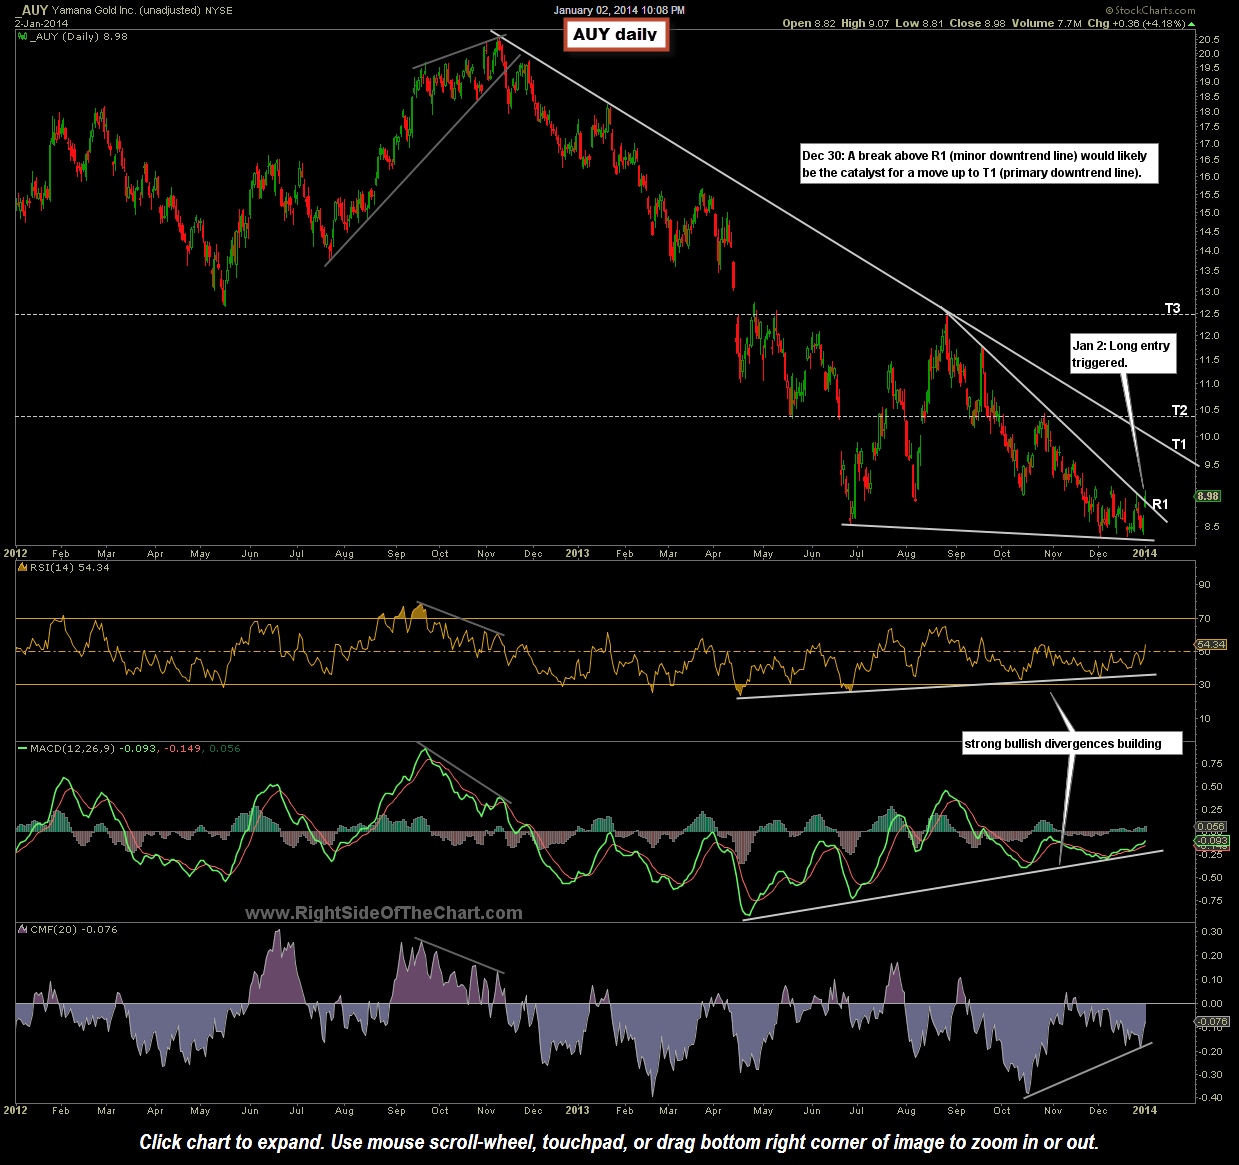The height and width of the screenshot is (1165, 1239).
Task: Click the chart expand instruction text
Action: (619, 1142)
